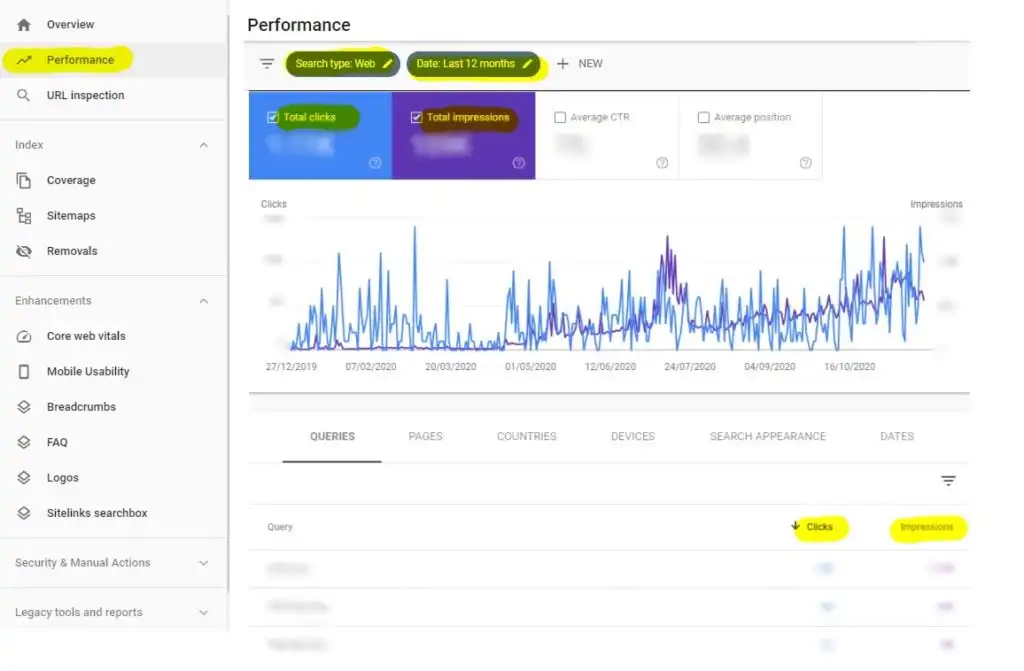
Task: Edit the Date: Last 12 months filter
Action: coord(474,64)
